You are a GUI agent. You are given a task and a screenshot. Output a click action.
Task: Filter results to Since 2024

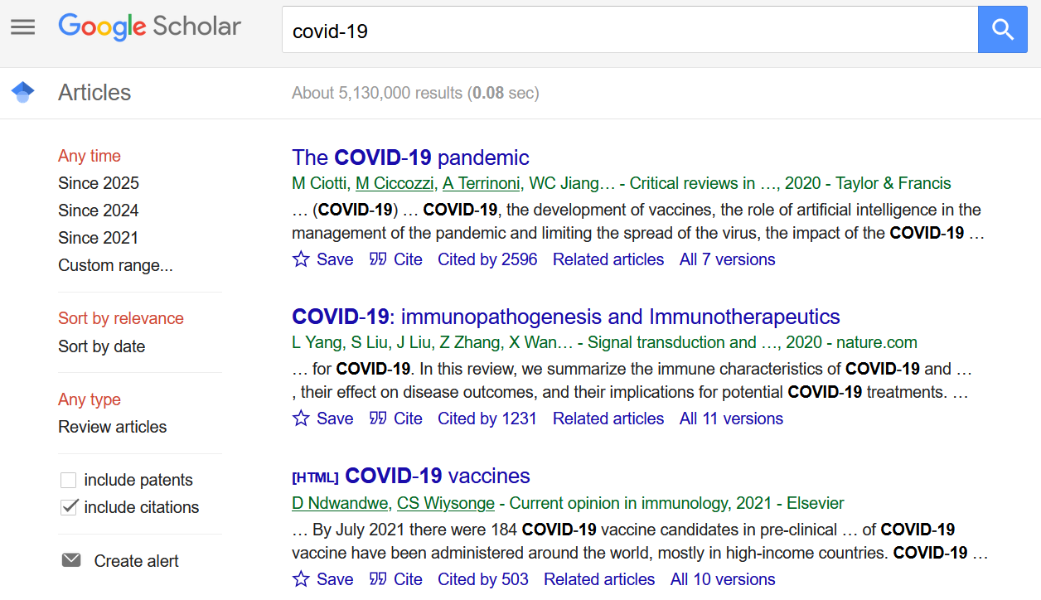[98, 210]
